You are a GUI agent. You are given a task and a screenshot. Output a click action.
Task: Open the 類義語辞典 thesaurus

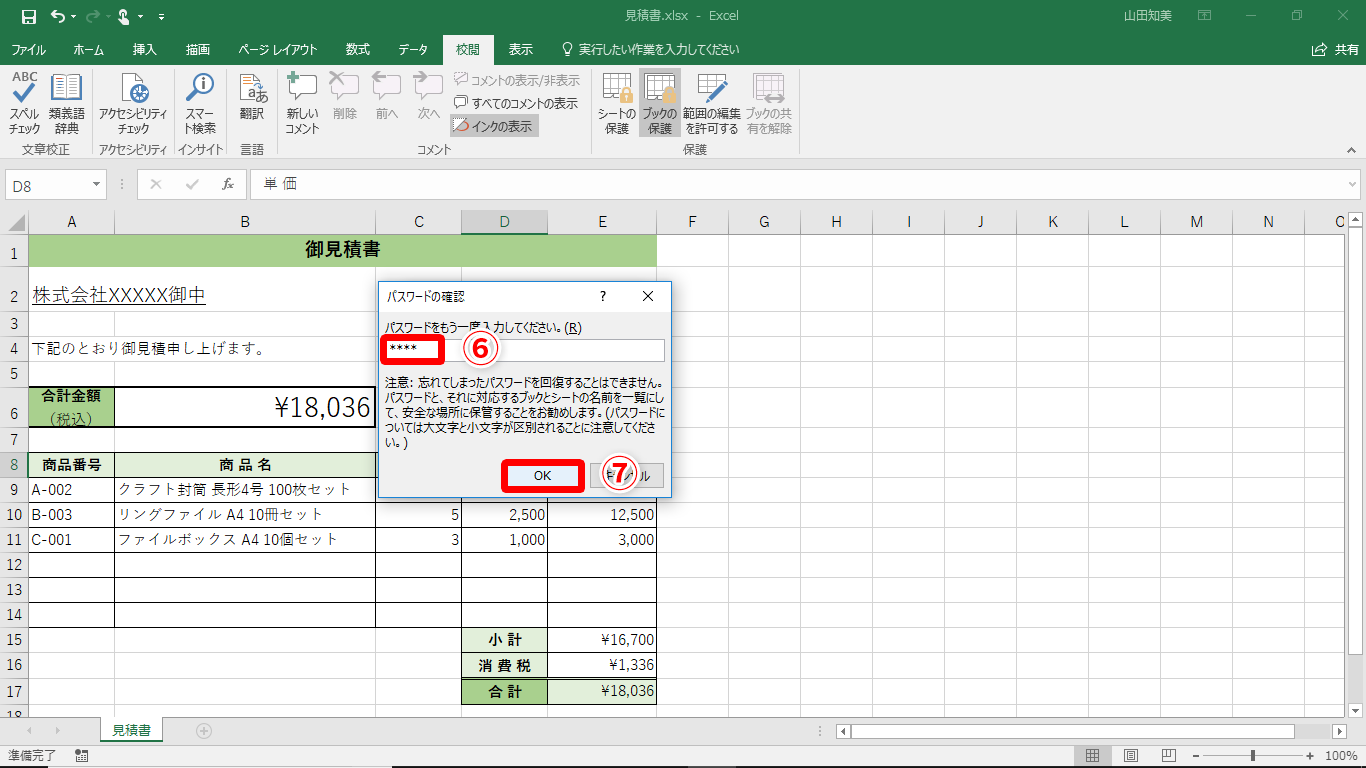click(67, 104)
